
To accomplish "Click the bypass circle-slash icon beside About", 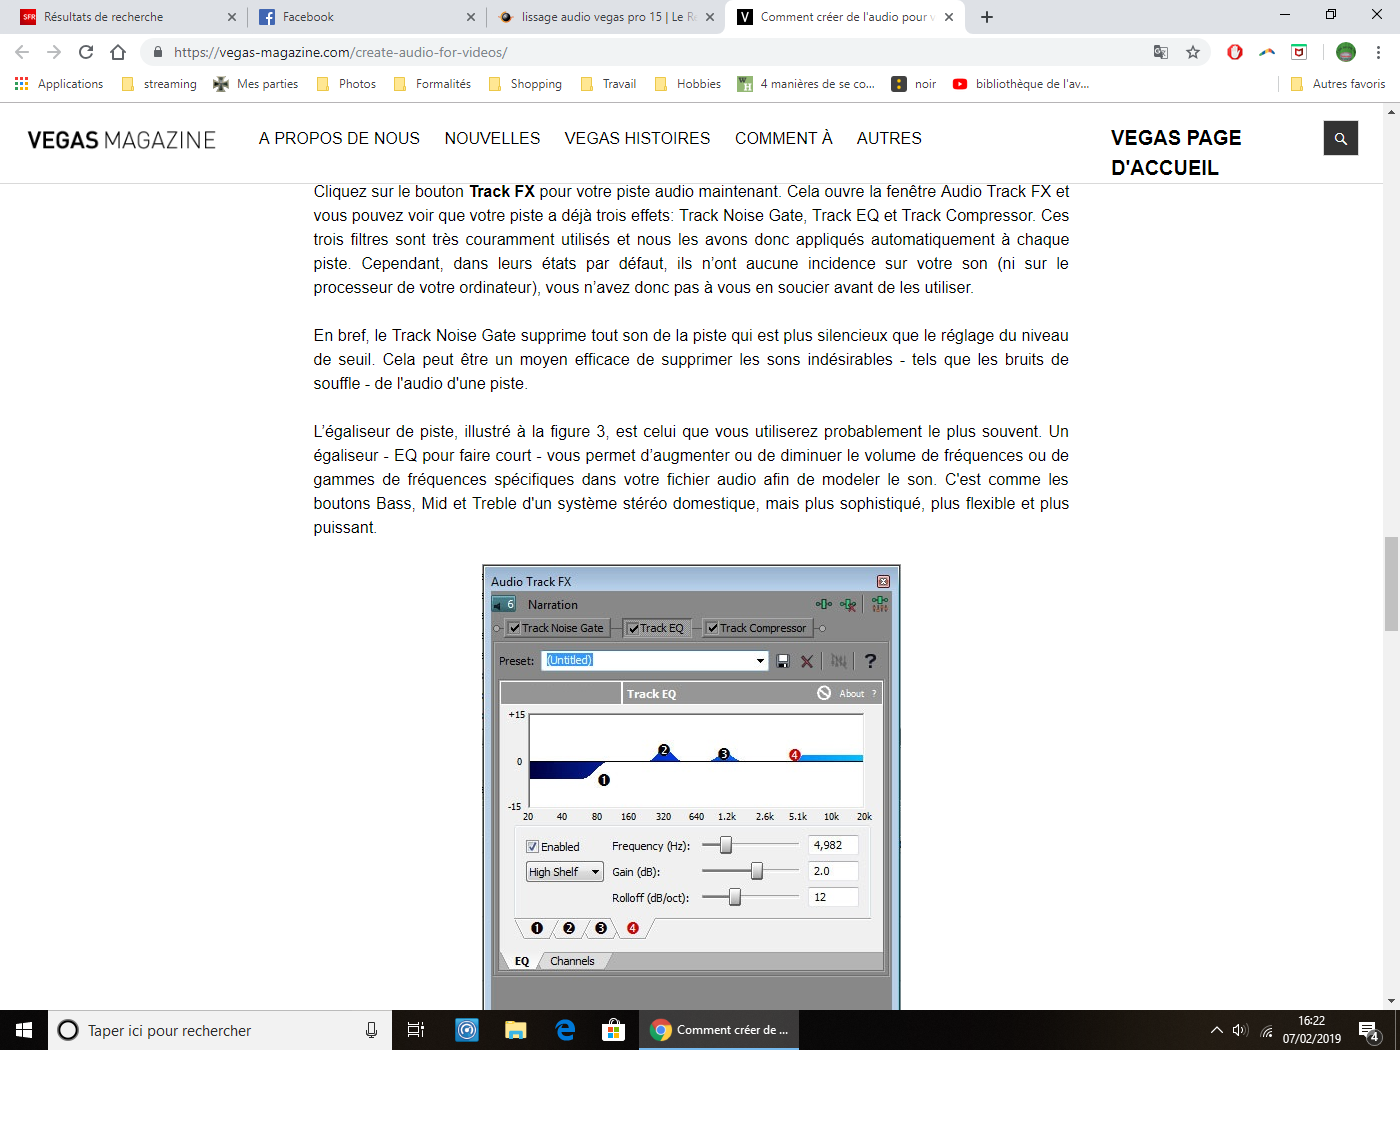I will pos(824,693).
